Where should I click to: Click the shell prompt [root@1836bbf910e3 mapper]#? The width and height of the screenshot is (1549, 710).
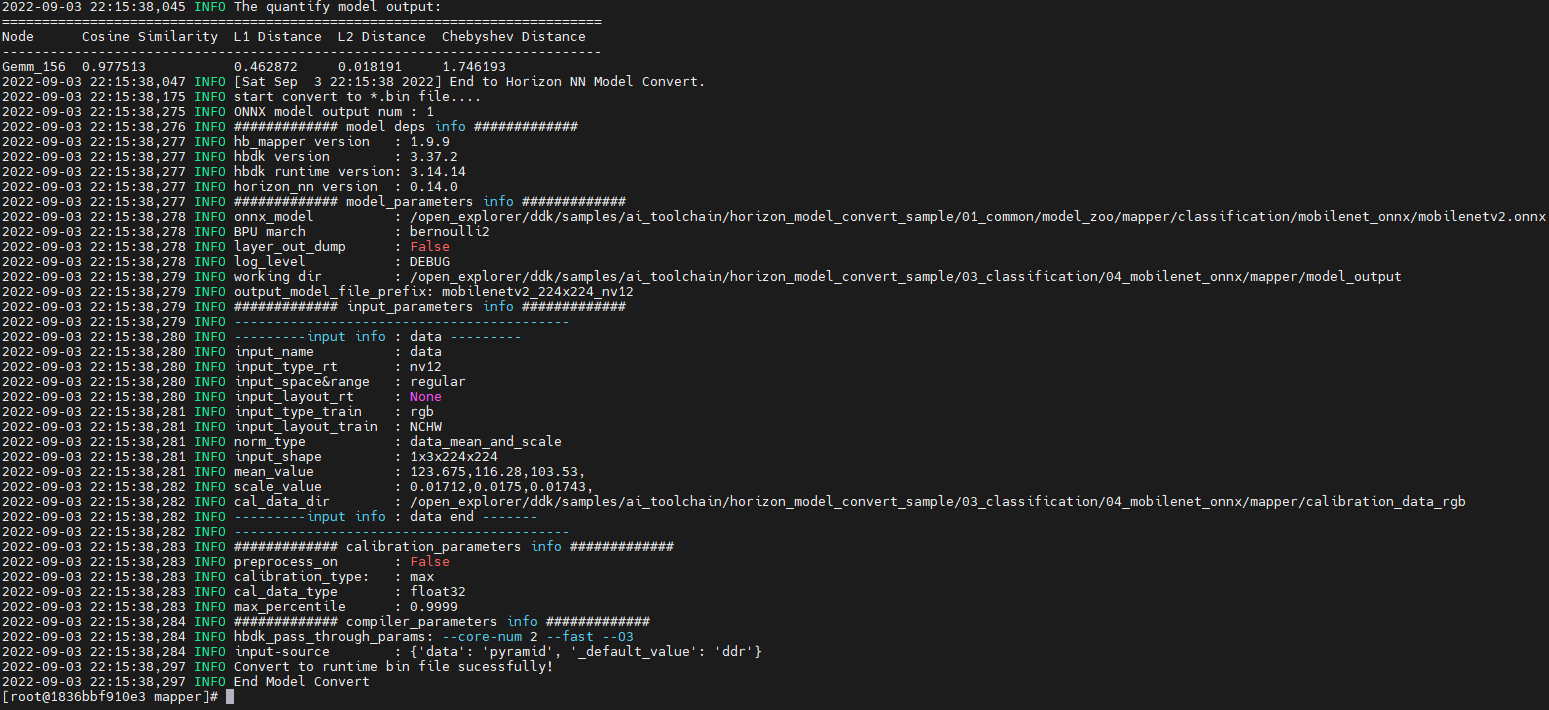pyautogui.click(x=110, y=697)
